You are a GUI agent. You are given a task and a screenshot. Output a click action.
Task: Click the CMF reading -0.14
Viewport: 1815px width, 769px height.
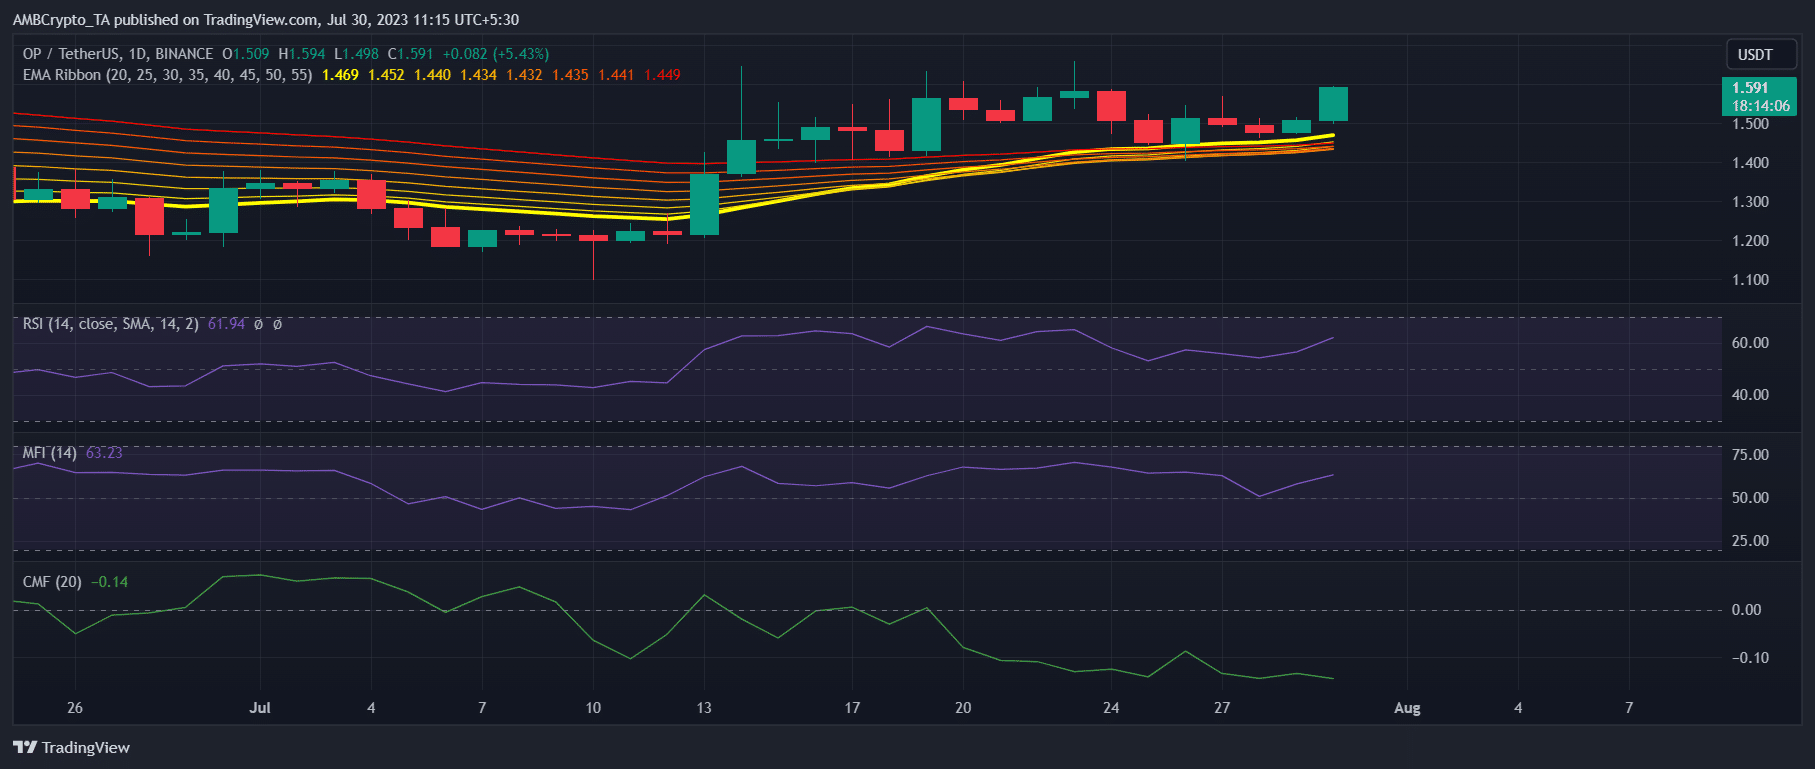pos(109,582)
